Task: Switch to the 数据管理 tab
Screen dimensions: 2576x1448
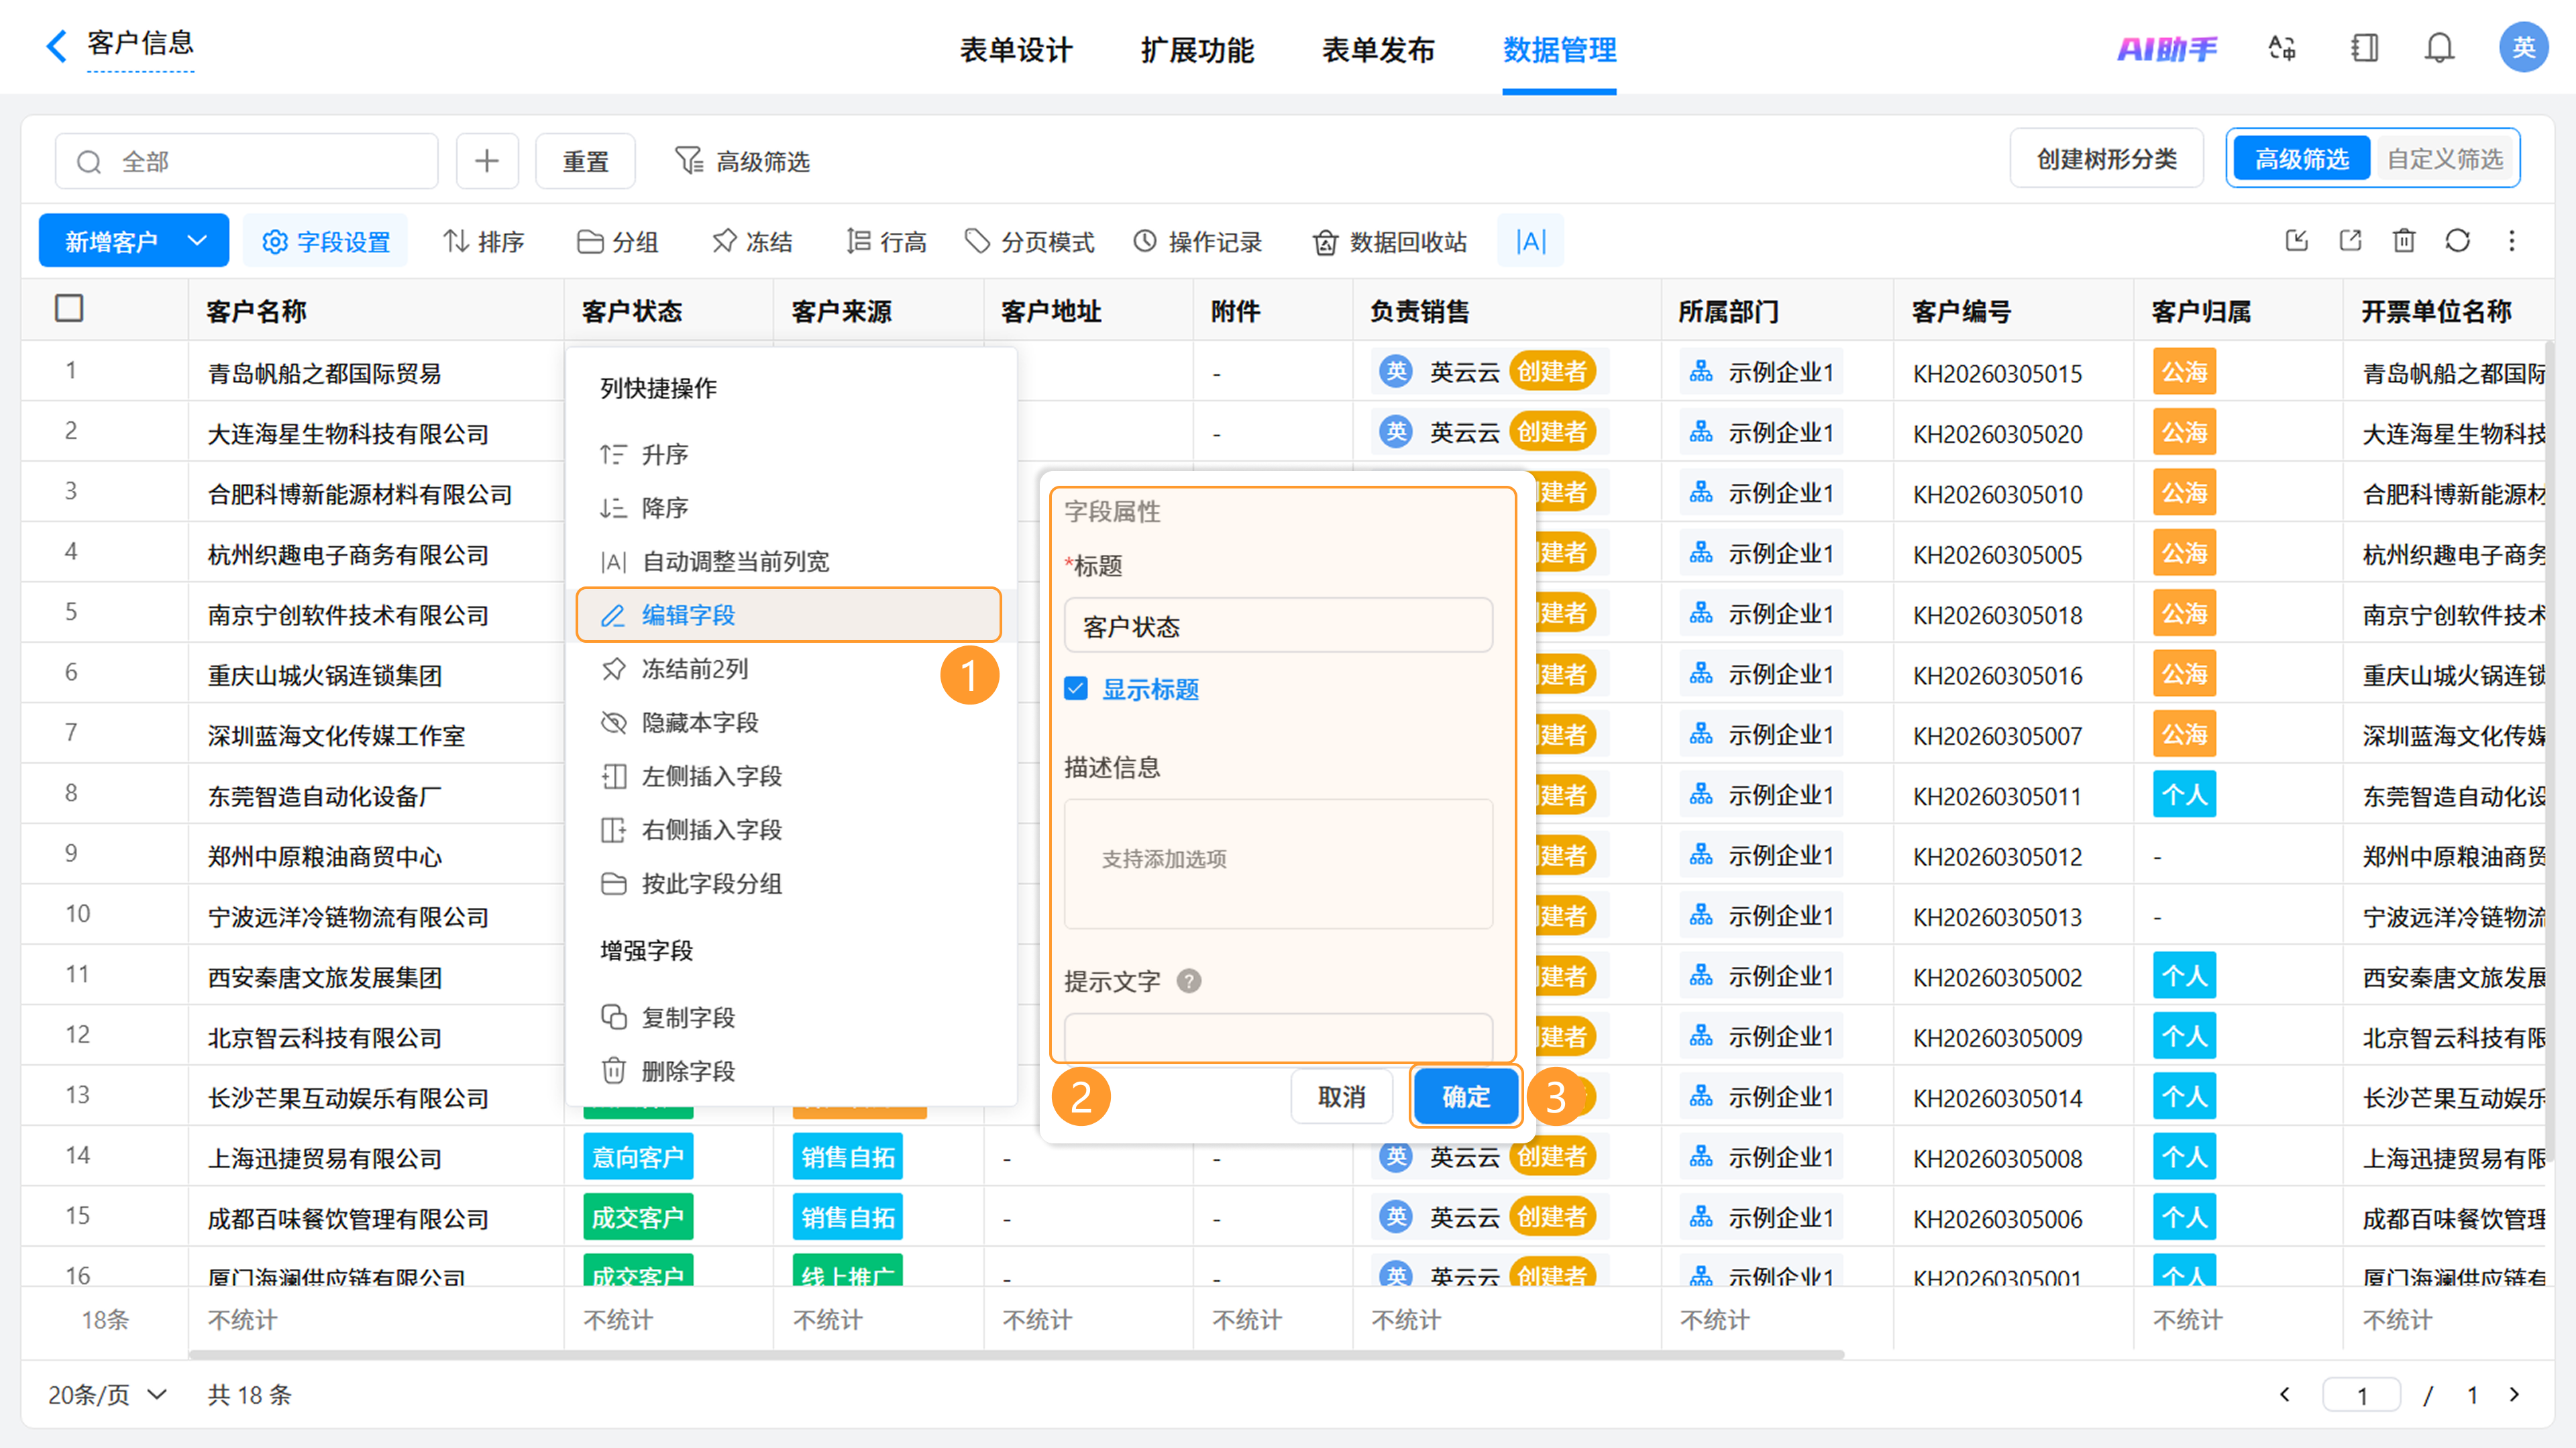Action: tap(1559, 49)
